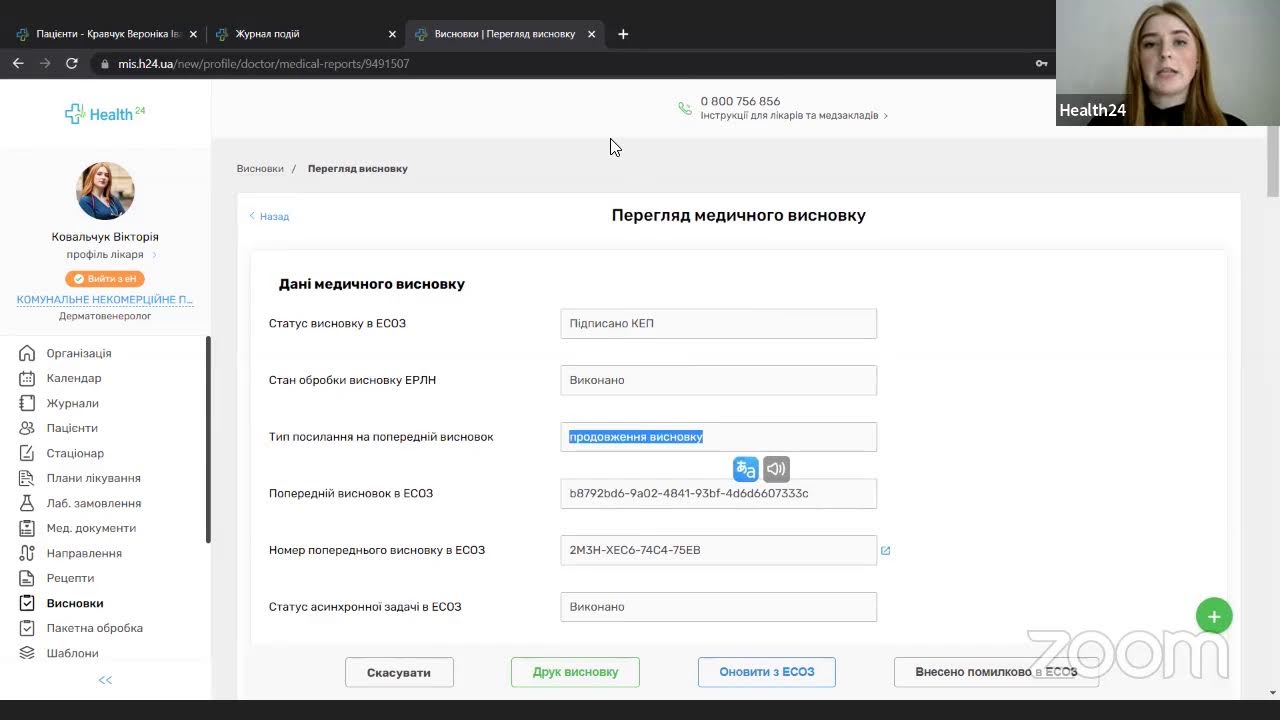The height and width of the screenshot is (720, 1280).
Task: Go back with browser back arrow
Action: (x=18, y=63)
